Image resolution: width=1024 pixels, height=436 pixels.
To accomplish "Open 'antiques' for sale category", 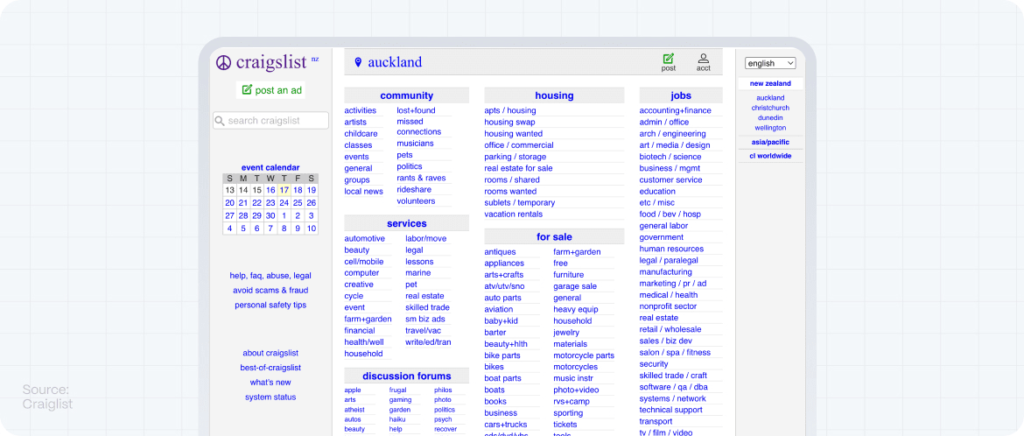I will tap(500, 252).
